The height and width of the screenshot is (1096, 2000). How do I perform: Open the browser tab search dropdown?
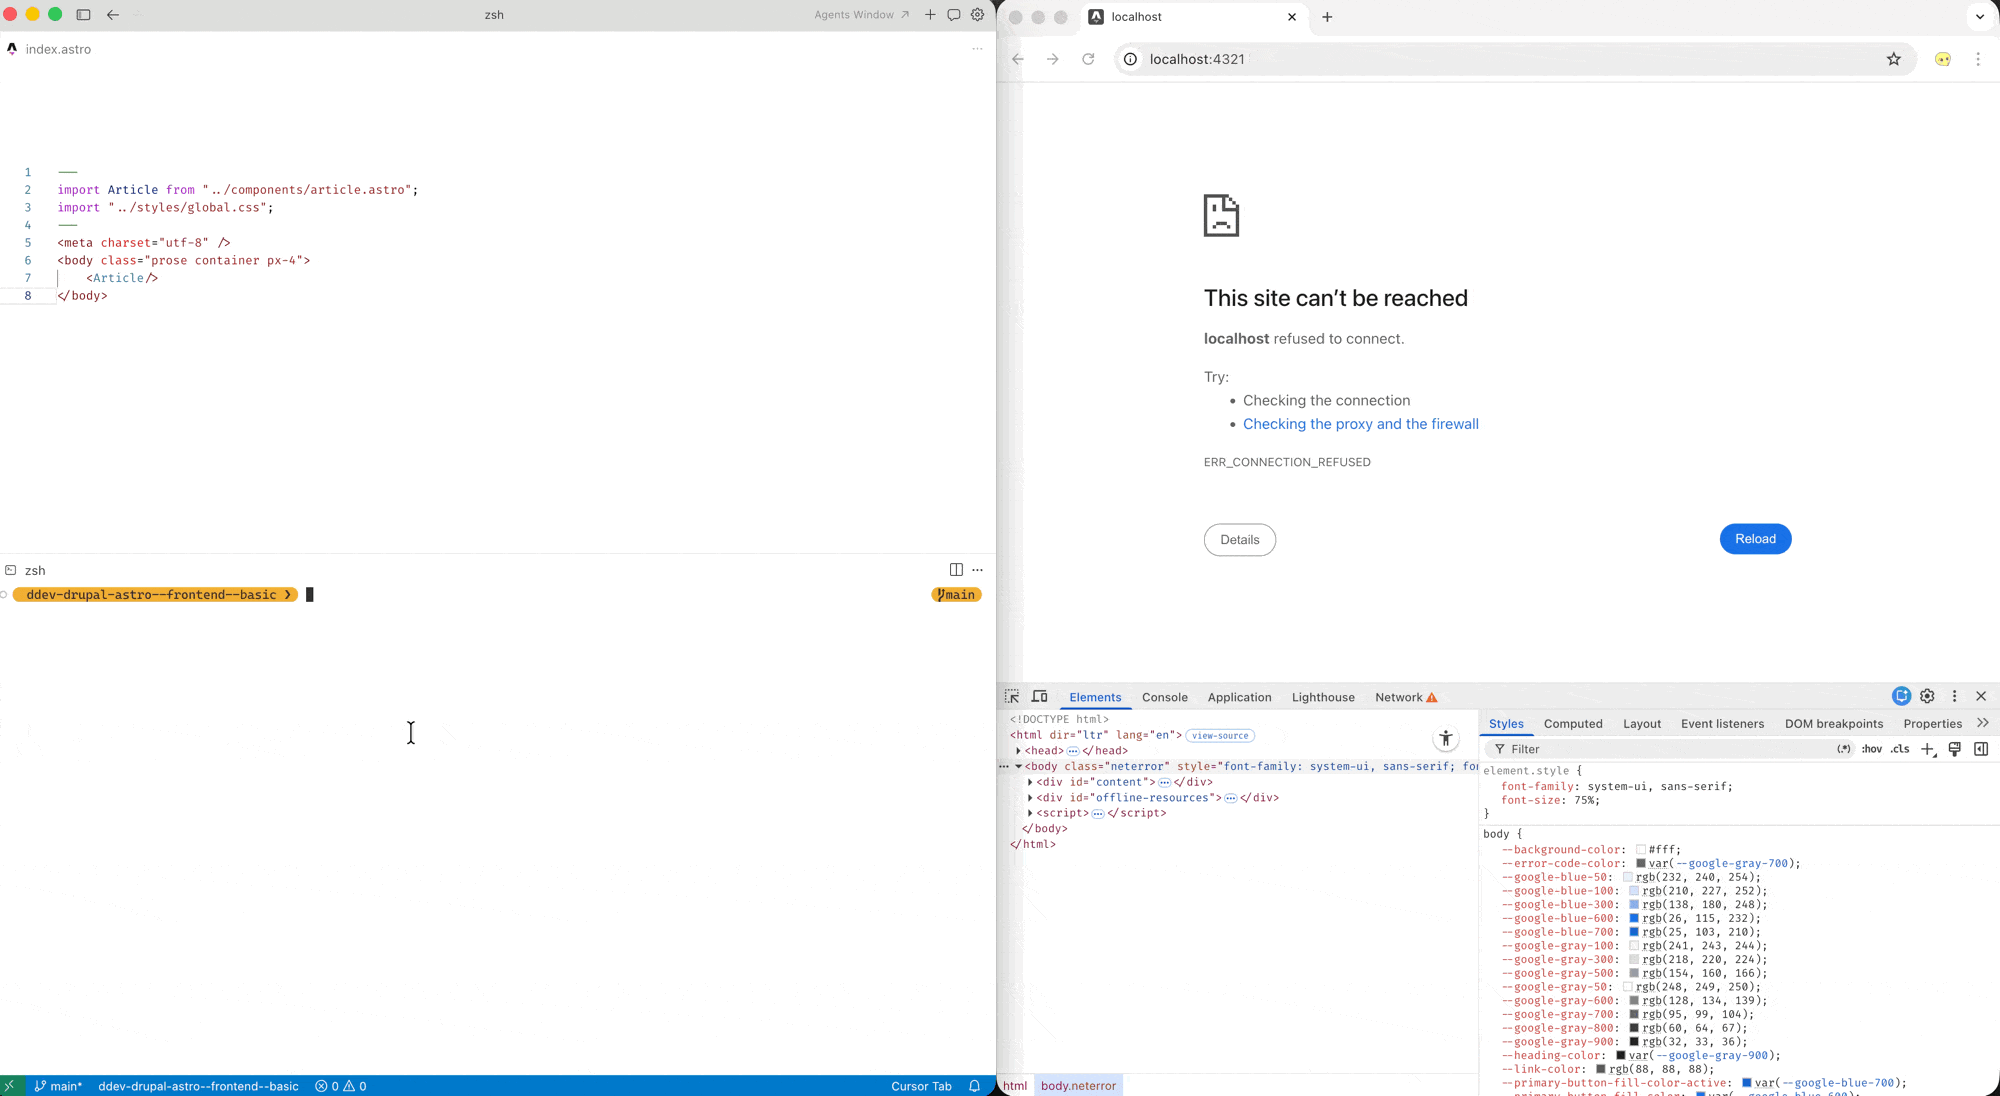1980,17
